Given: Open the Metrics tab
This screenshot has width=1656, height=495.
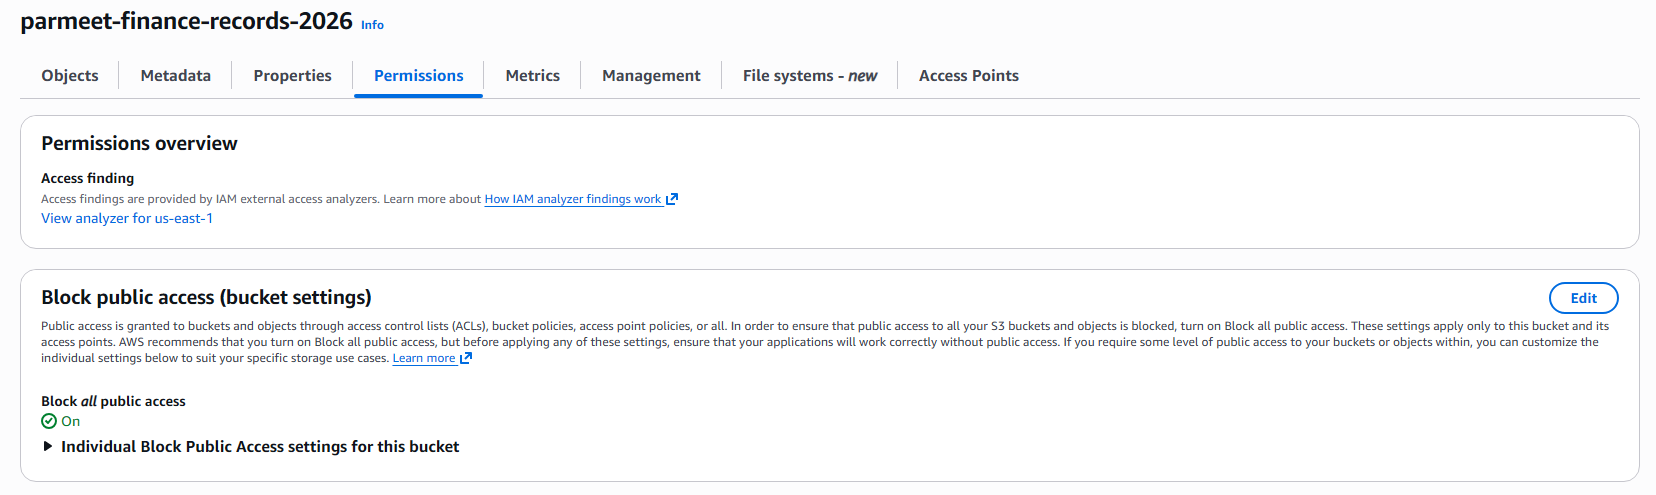Looking at the screenshot, I should pos(532,76).
